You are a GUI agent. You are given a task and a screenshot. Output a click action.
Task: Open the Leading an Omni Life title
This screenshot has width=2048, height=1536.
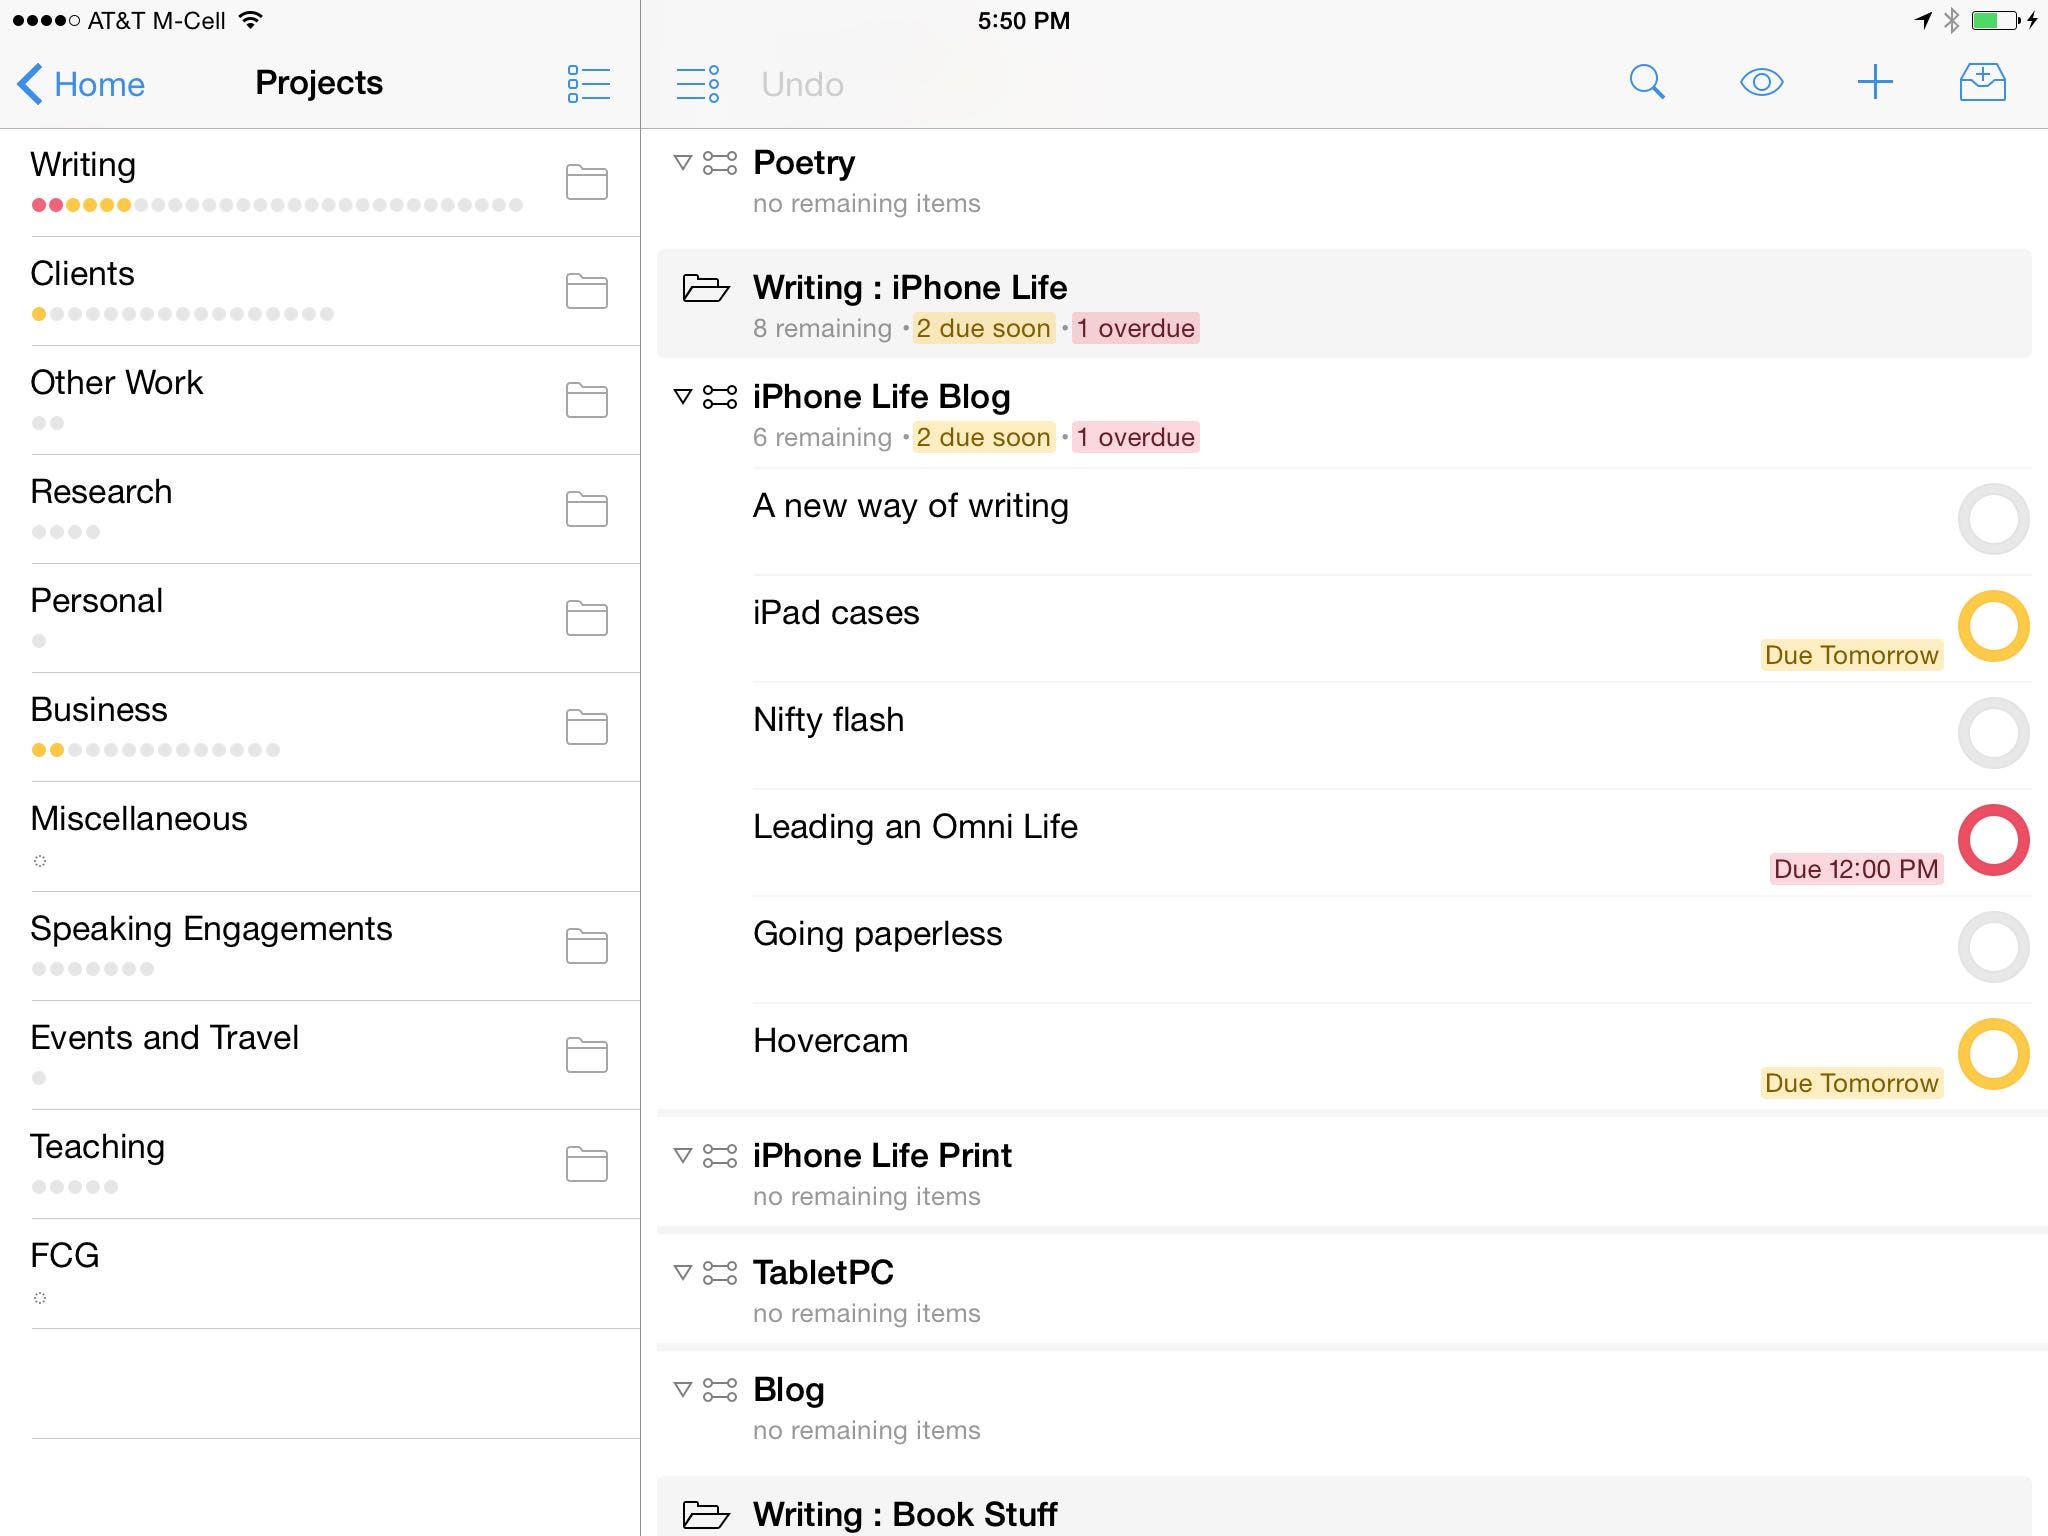pos(915,827)
